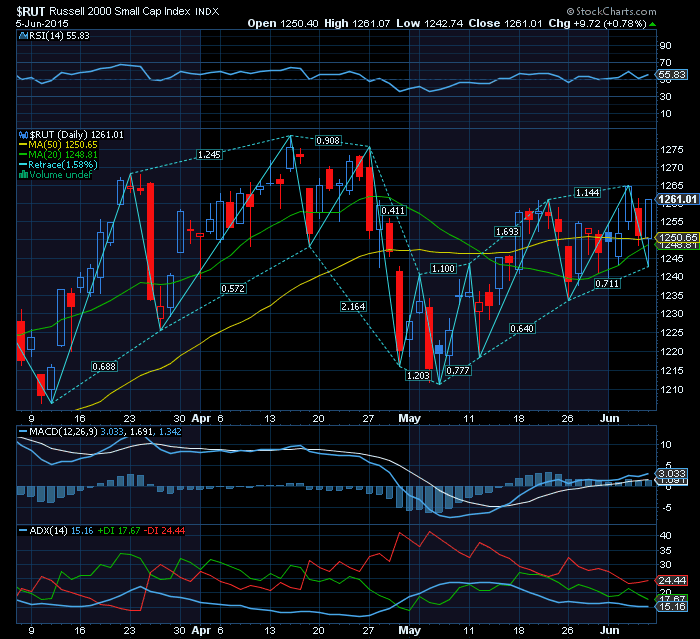Click the 'MA(20) 1248.81' legend entry
Viewport: 700px width, 639px height.
tap(62, 155)
